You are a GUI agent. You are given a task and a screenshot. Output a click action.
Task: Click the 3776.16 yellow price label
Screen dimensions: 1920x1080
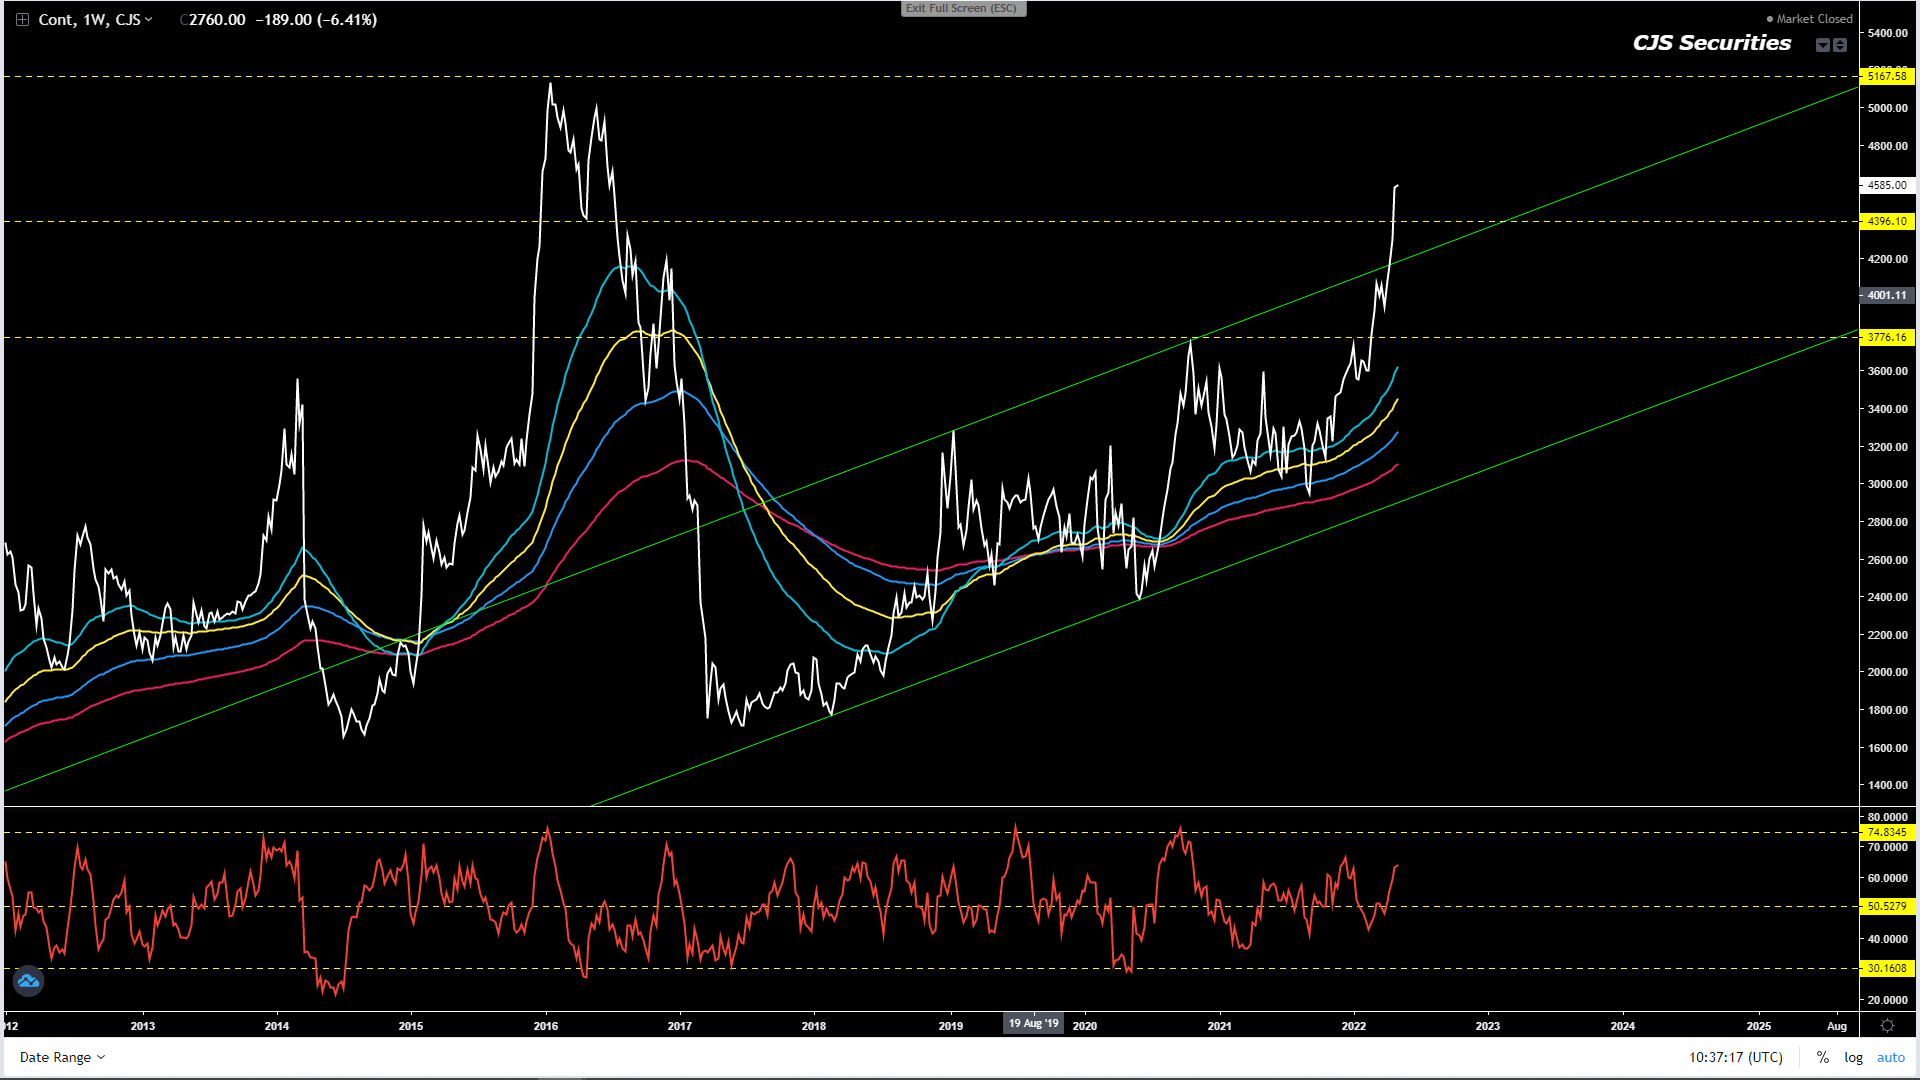coord(1886,337)
